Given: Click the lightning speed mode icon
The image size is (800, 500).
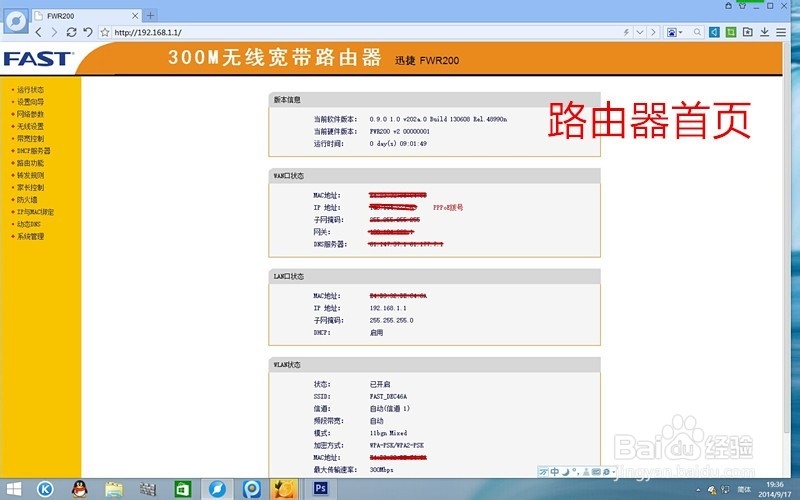Looking at the screenshot, I should 626,32.
